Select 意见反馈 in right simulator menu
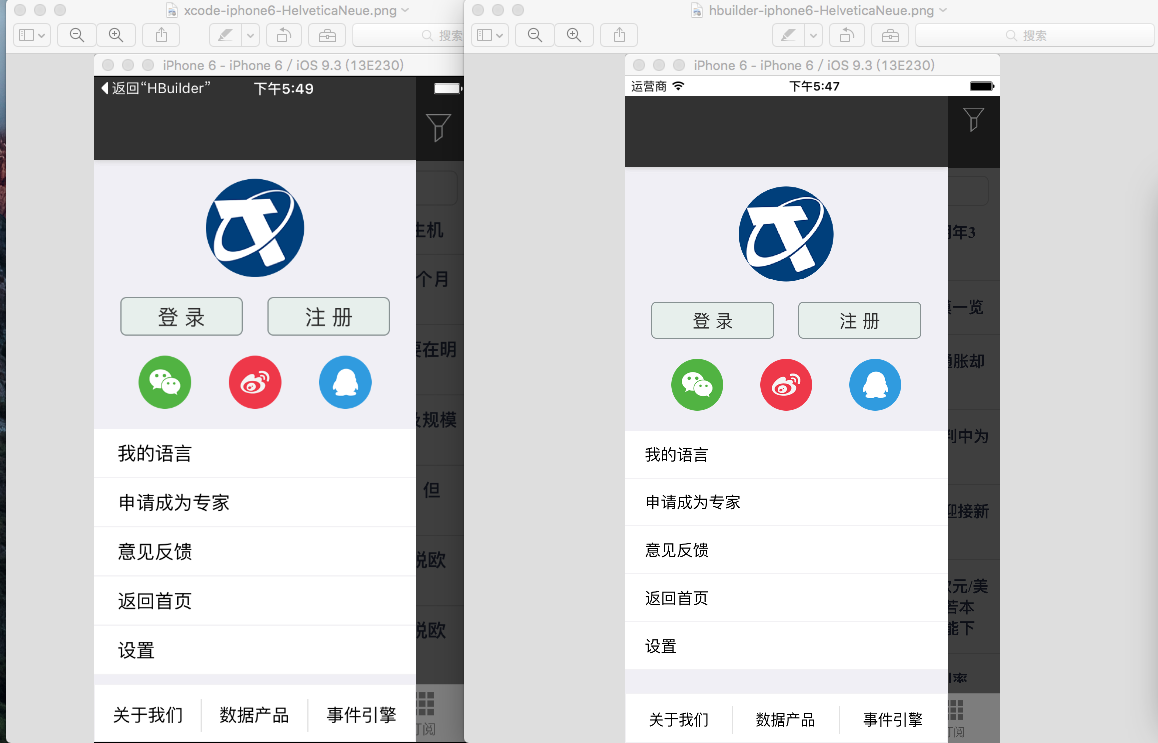Image resolution: width=1158 pixels, height=743 pixels. 787,550
